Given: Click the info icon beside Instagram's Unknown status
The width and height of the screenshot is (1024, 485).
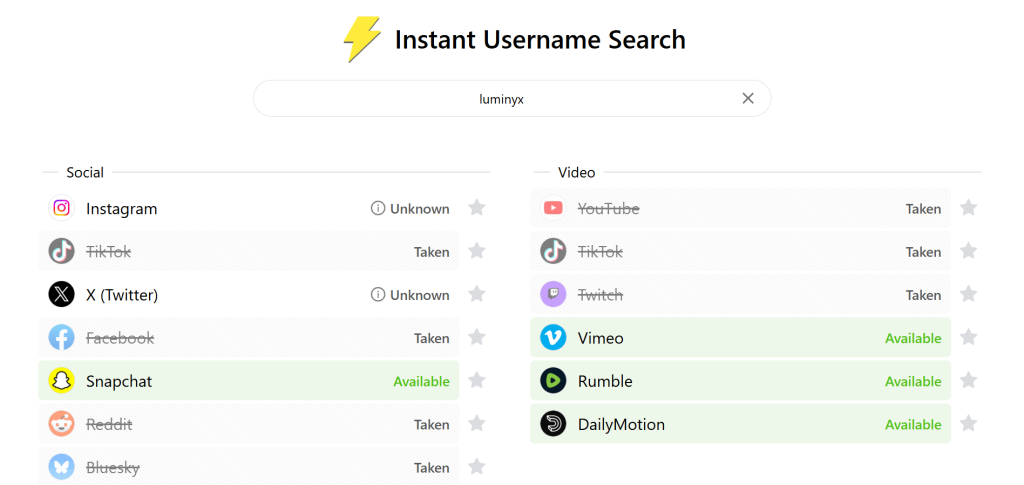Looking at the screenshot, I should [x=378, y=209].
